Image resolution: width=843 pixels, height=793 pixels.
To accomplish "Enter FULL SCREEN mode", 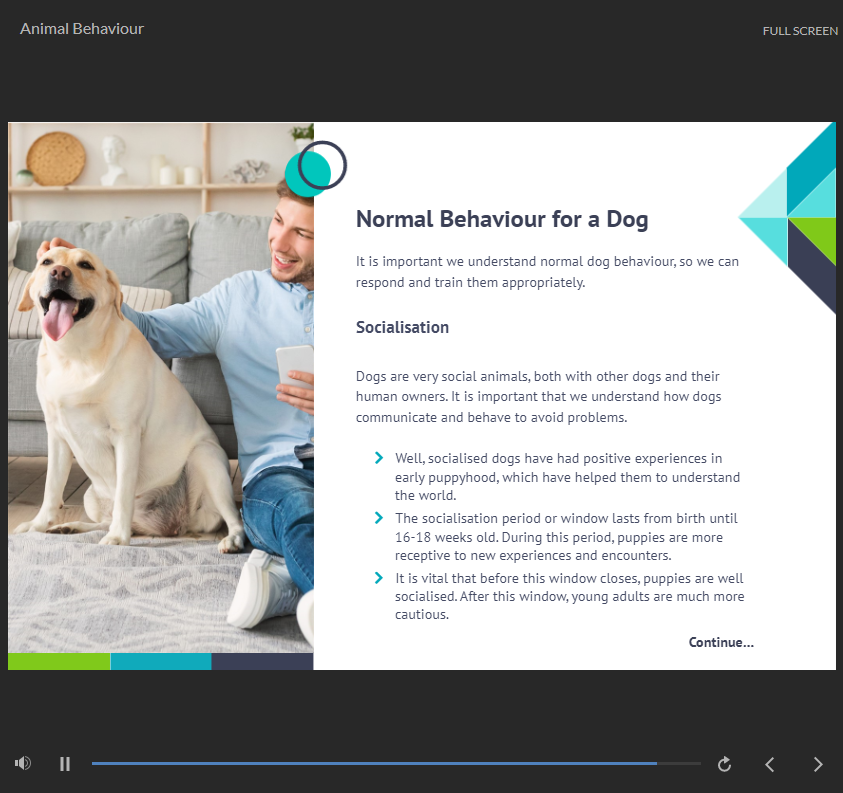I will (800, 31).
